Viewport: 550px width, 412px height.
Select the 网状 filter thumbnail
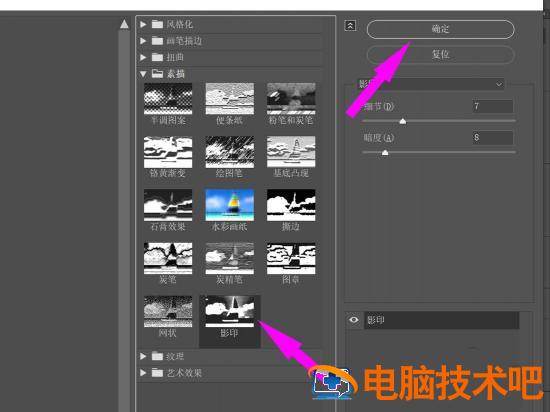[168, 312]
